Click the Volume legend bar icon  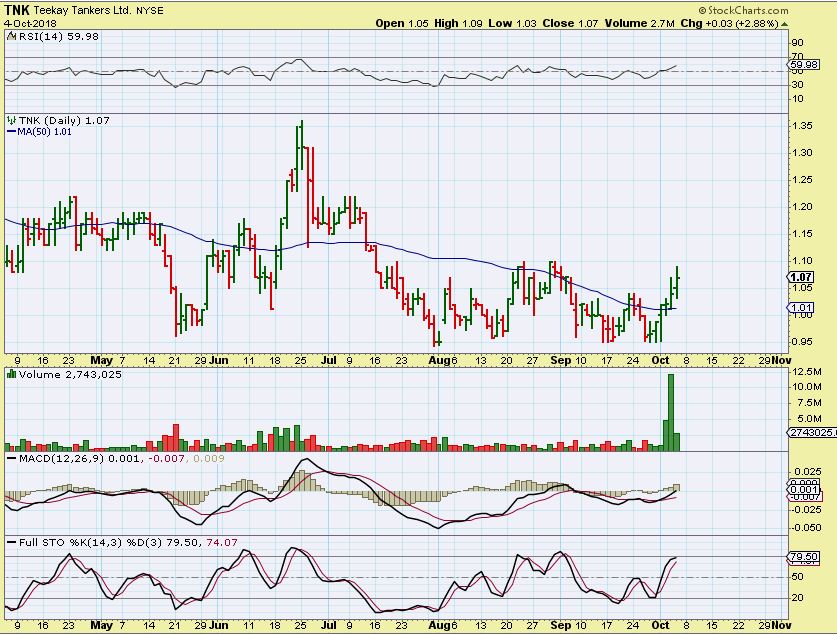pyautogui.click(x=11, y=374)
